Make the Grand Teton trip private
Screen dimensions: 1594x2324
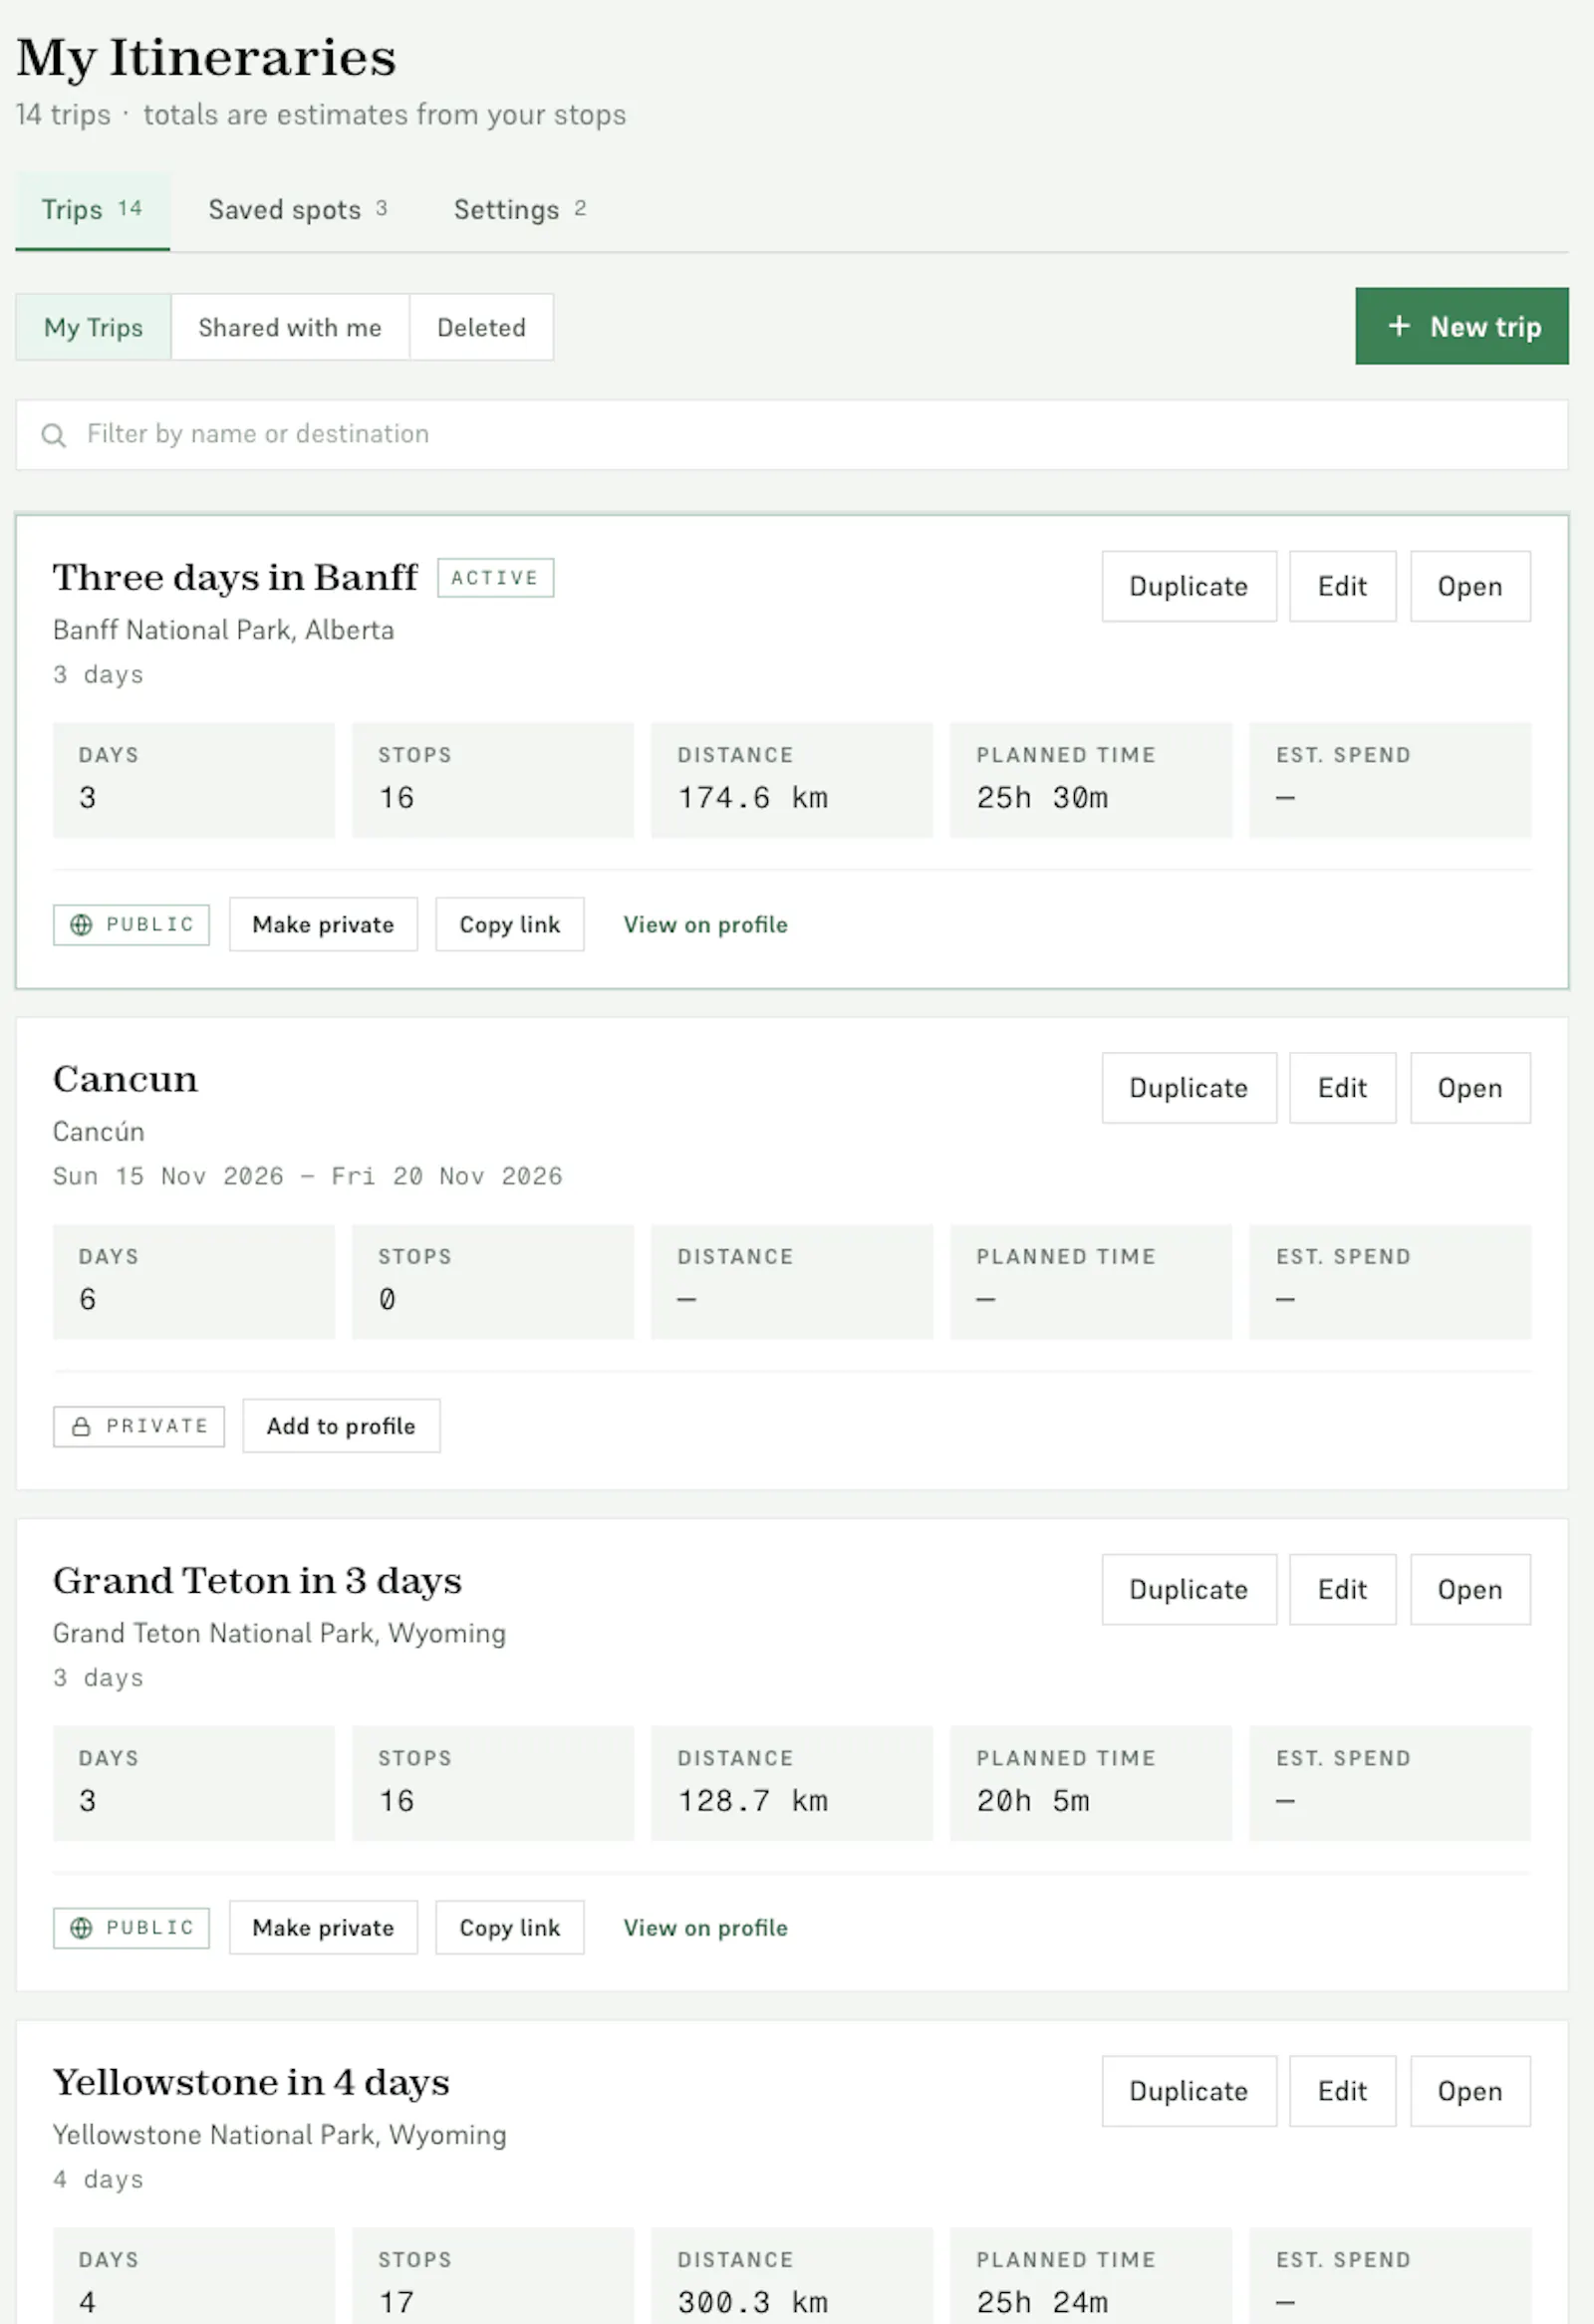[323, 1928]
